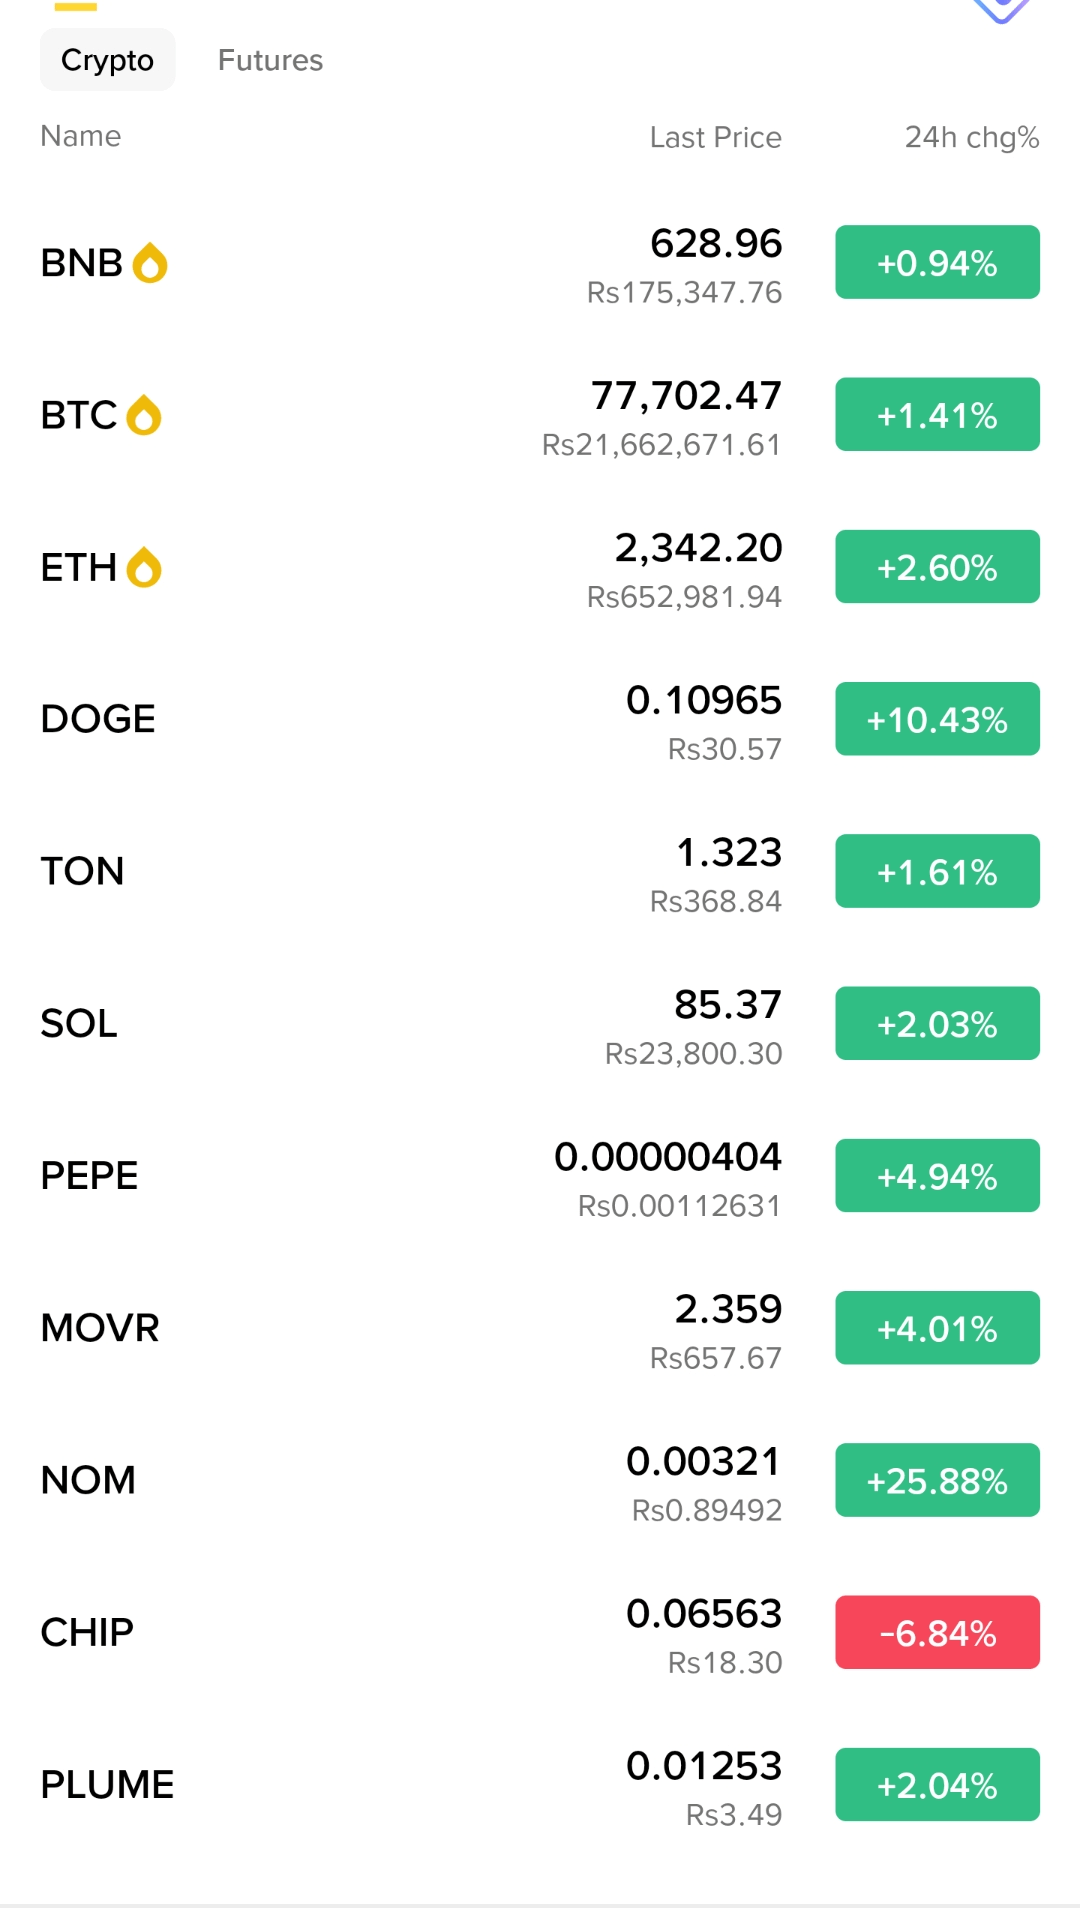Sort the list by Name column
The image size is (1080, 1921).
point(81,136)
